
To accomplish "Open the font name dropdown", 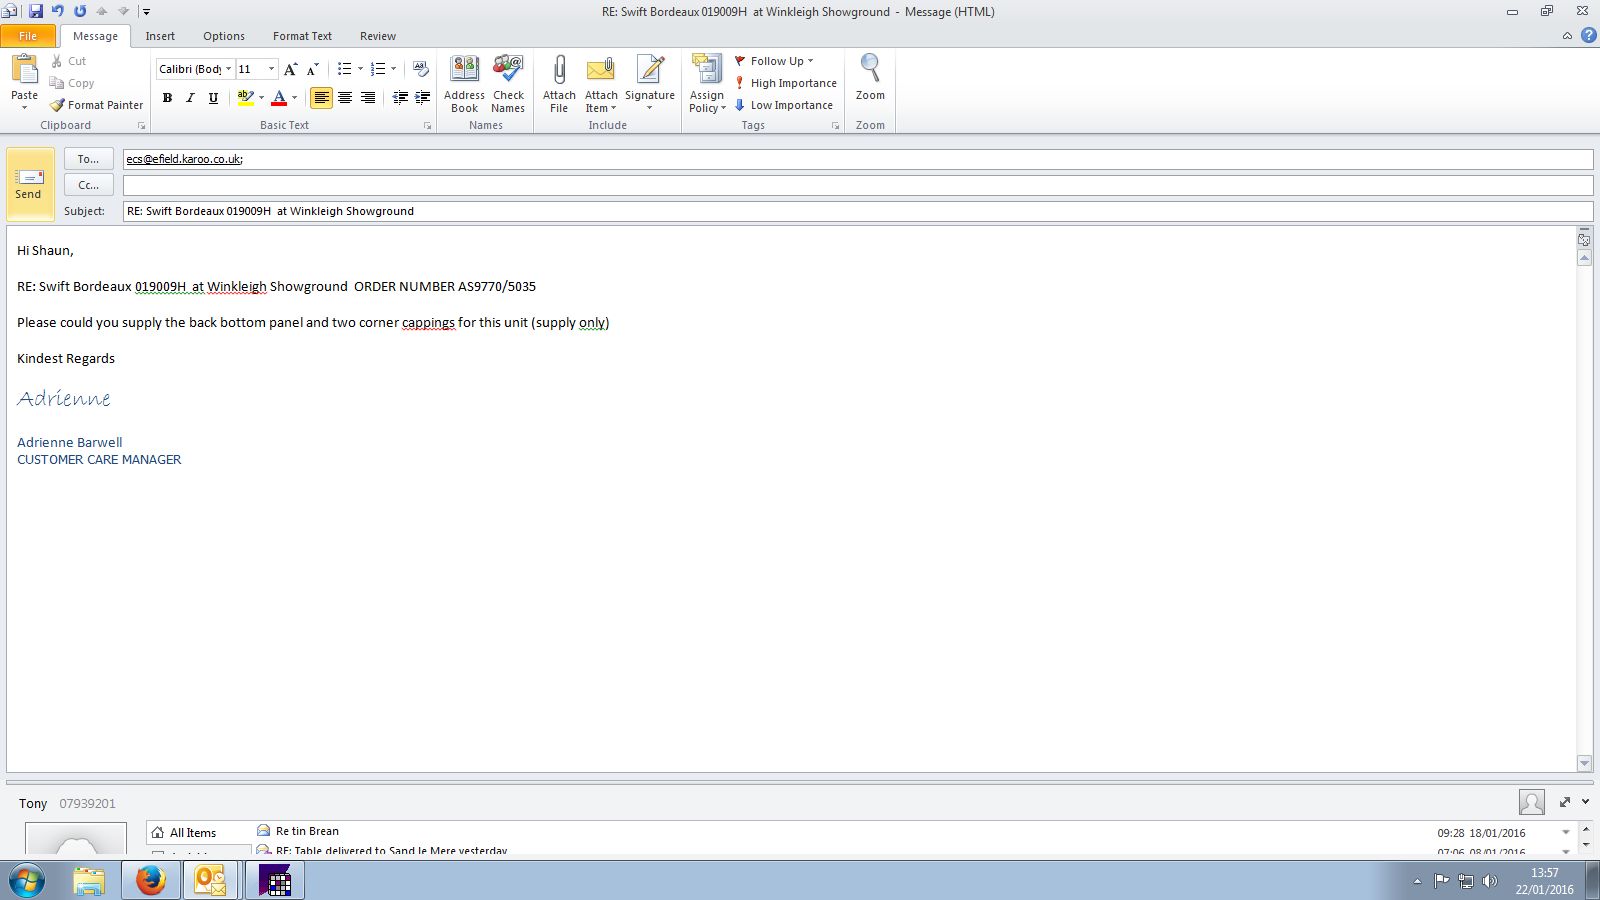I will (228, 69).
